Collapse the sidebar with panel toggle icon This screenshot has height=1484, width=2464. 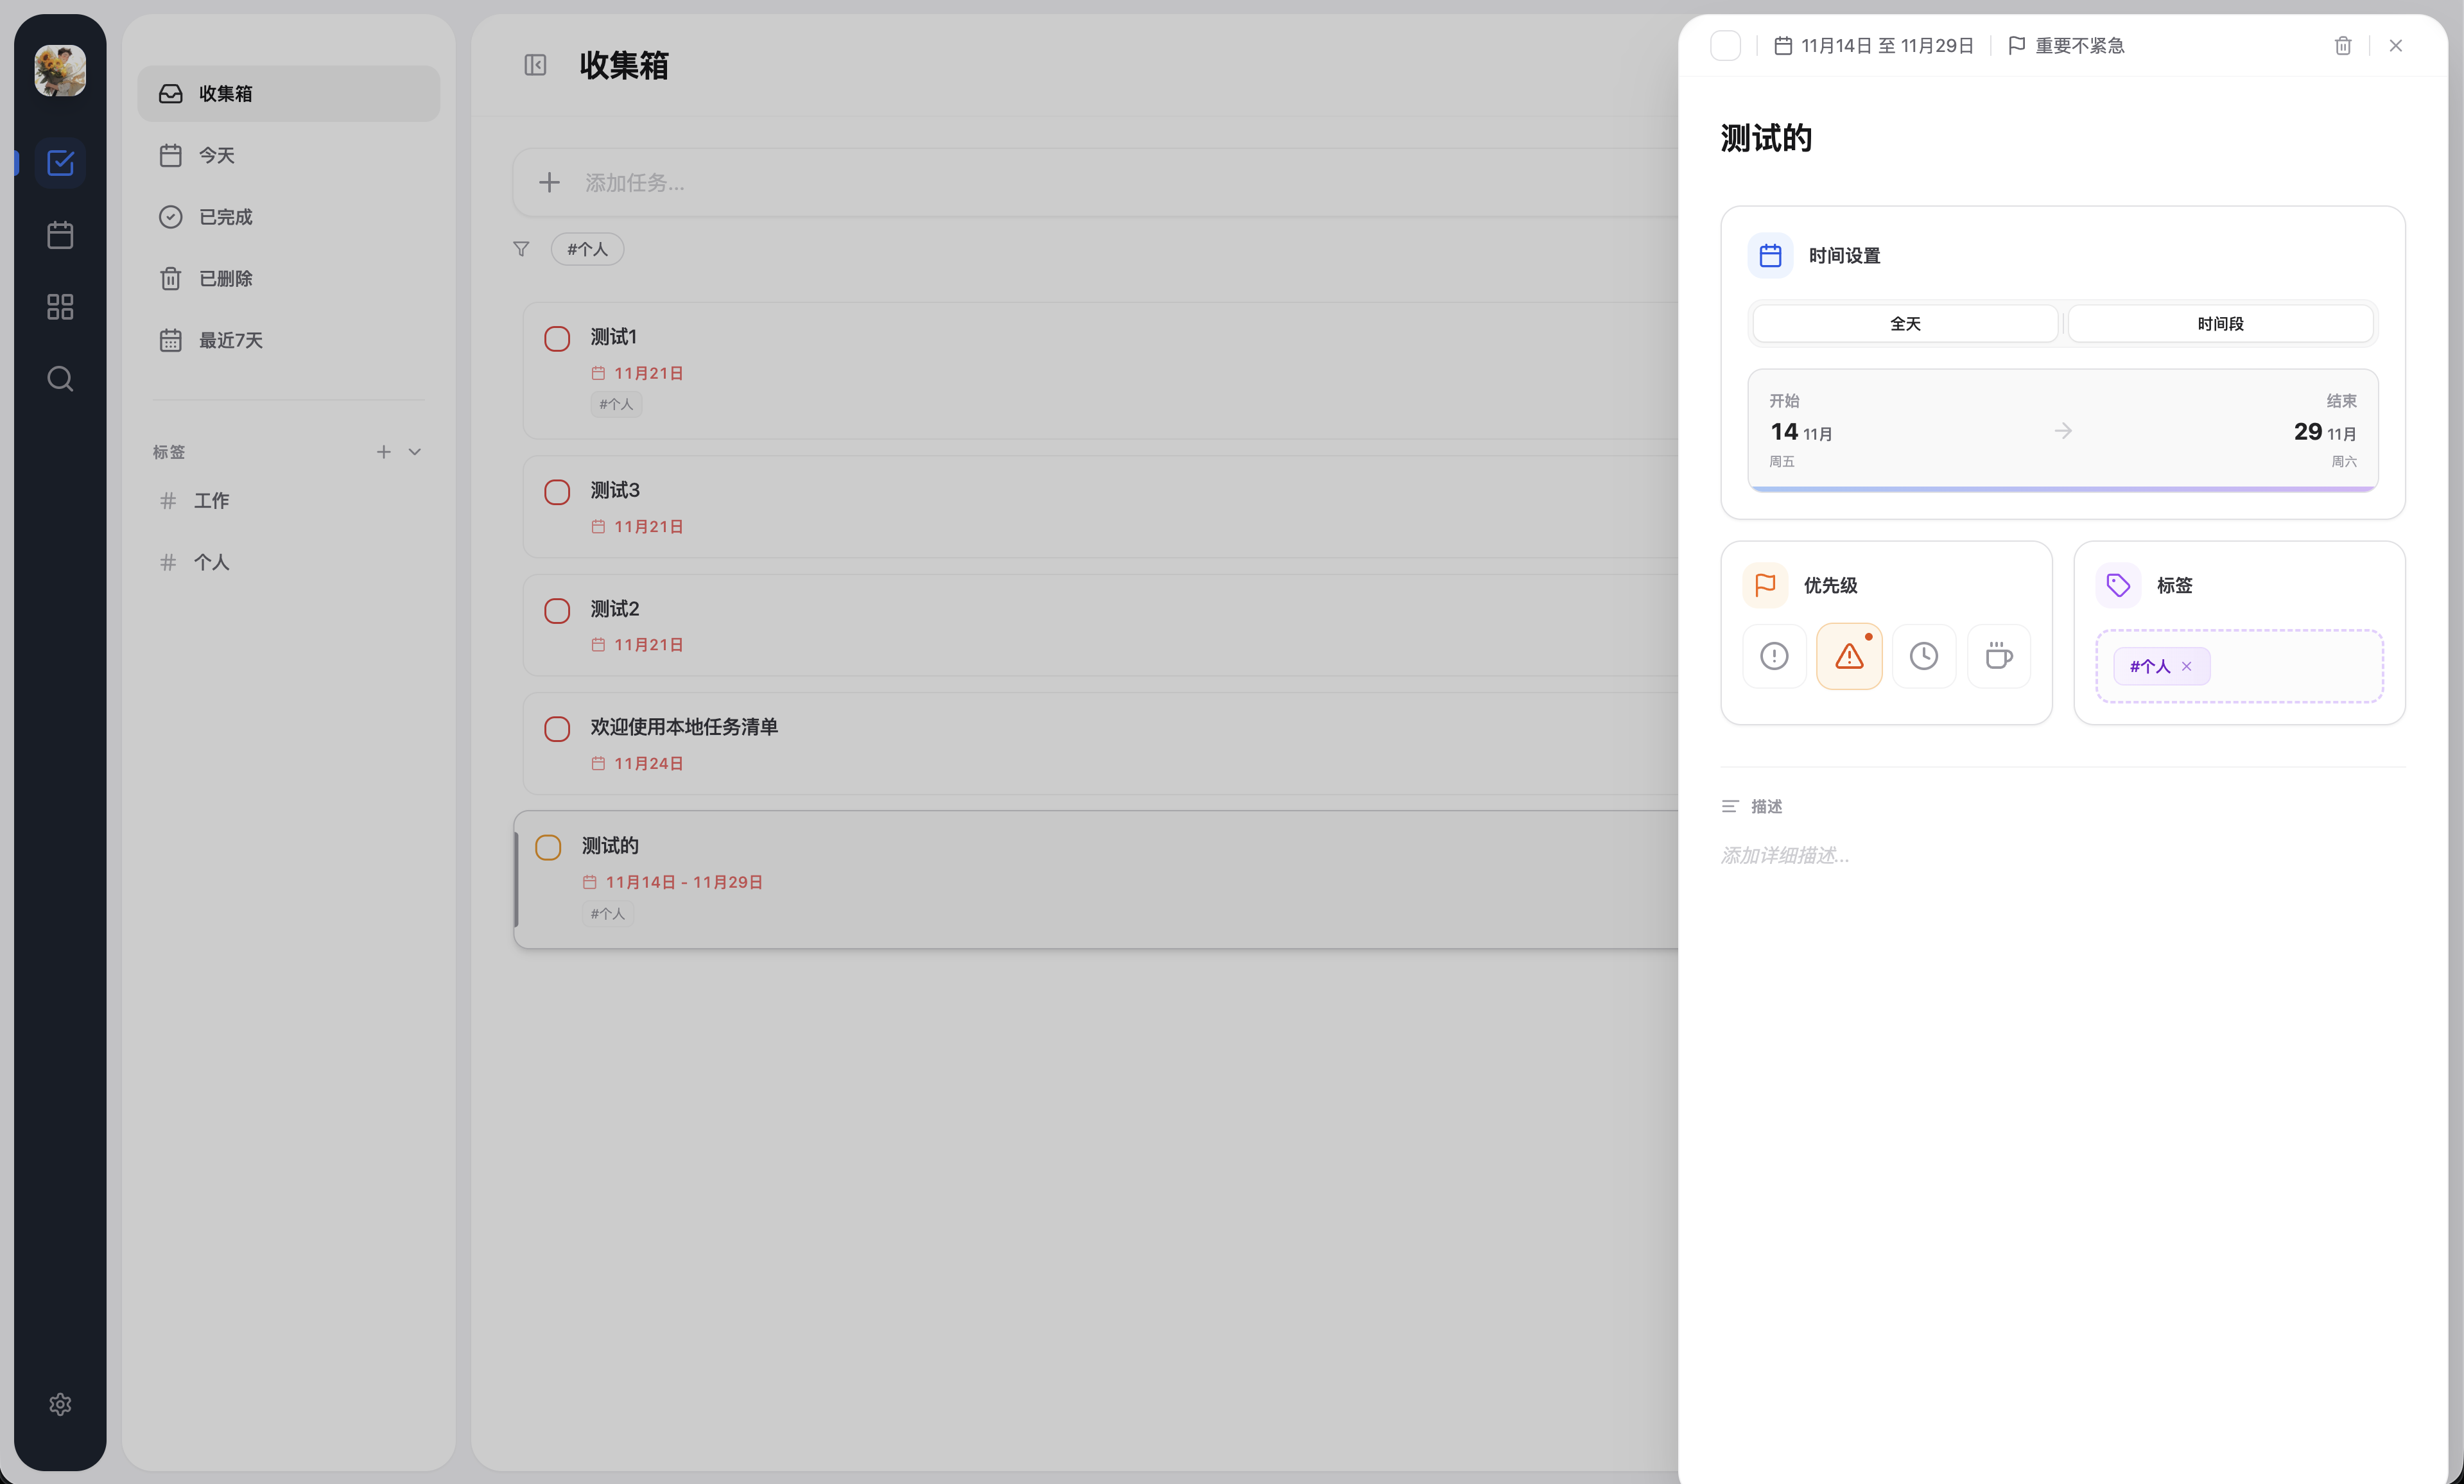535,65
